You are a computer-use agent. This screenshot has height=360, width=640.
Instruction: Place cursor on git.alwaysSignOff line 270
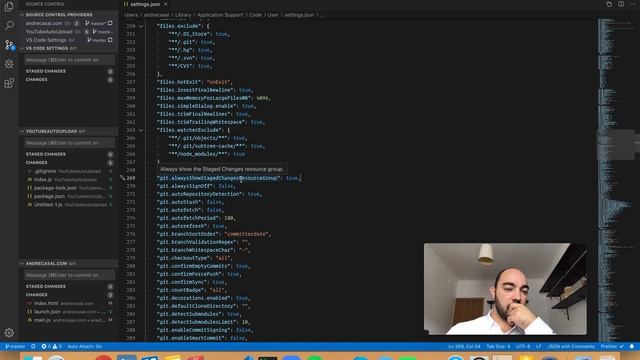point(196,186)
